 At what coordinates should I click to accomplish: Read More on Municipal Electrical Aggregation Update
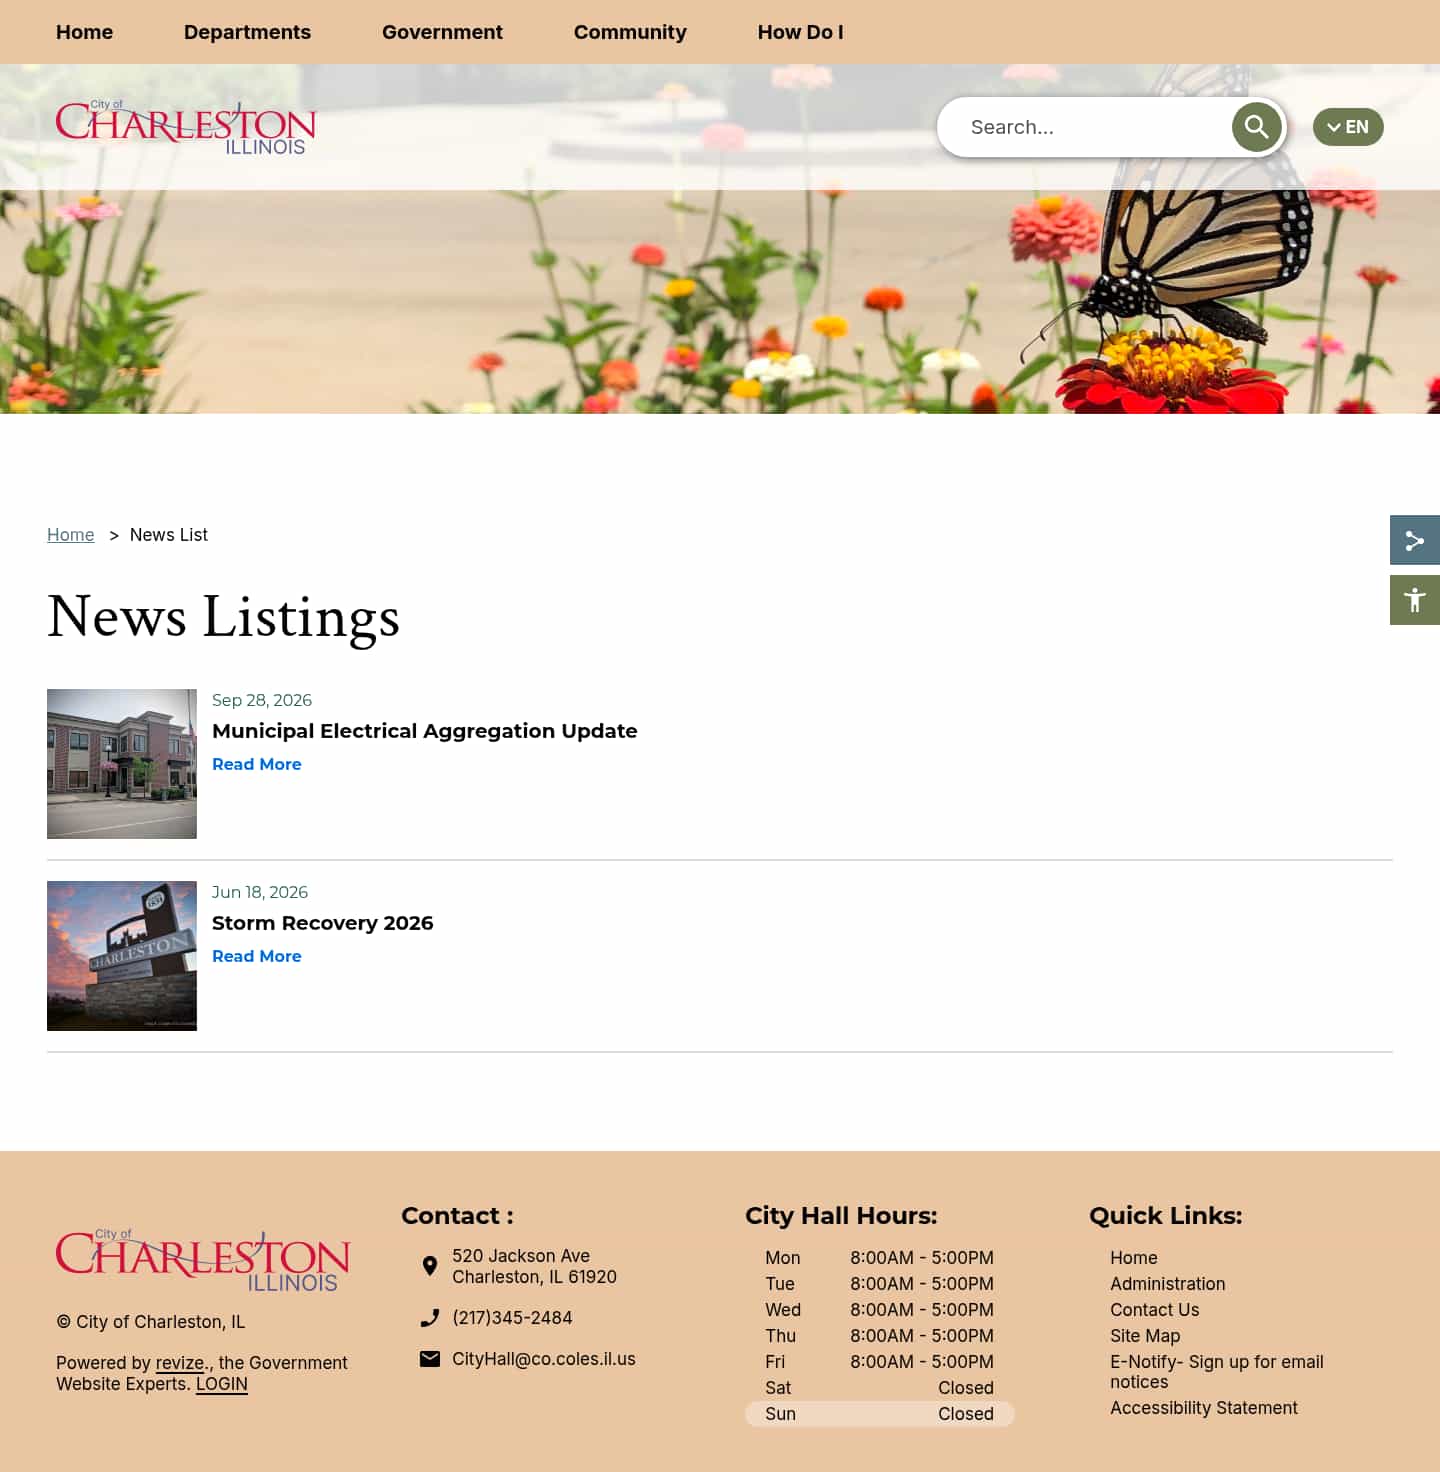coord(257,764)
